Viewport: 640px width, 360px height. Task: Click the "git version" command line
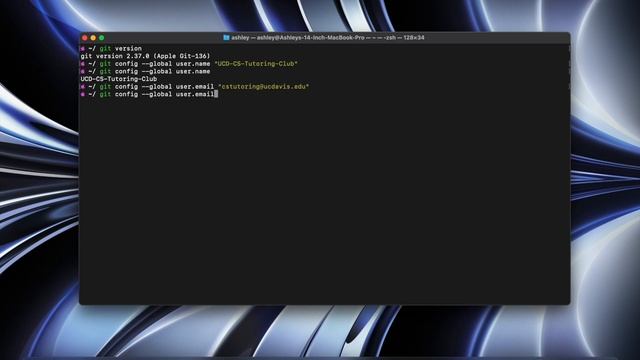tap(111, 49)
